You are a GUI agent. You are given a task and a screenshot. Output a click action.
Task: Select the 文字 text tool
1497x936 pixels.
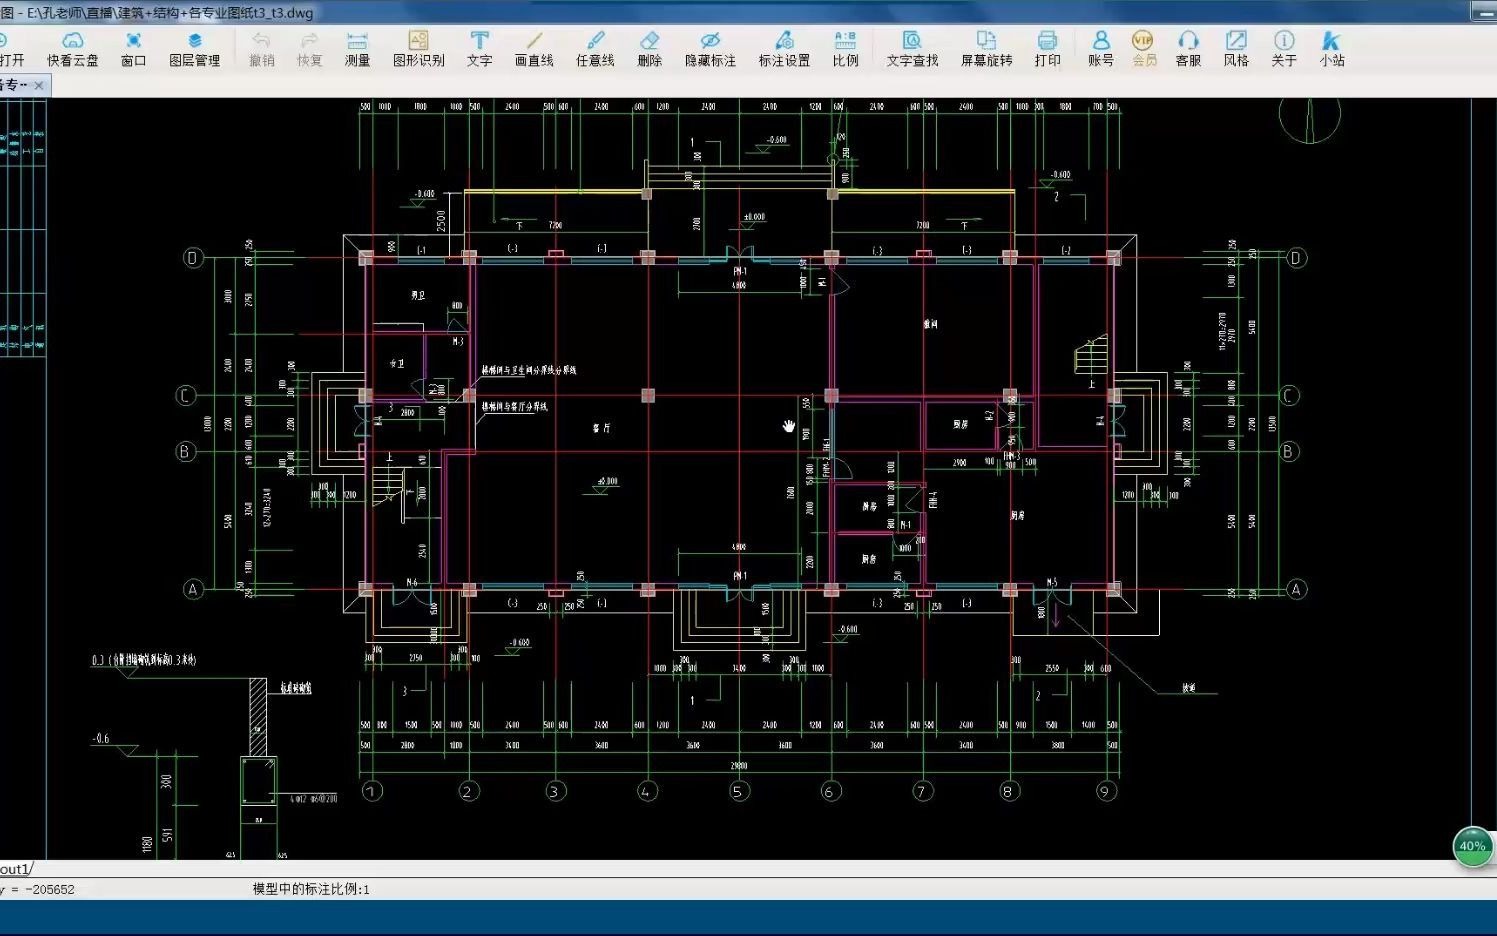[479, 49]
